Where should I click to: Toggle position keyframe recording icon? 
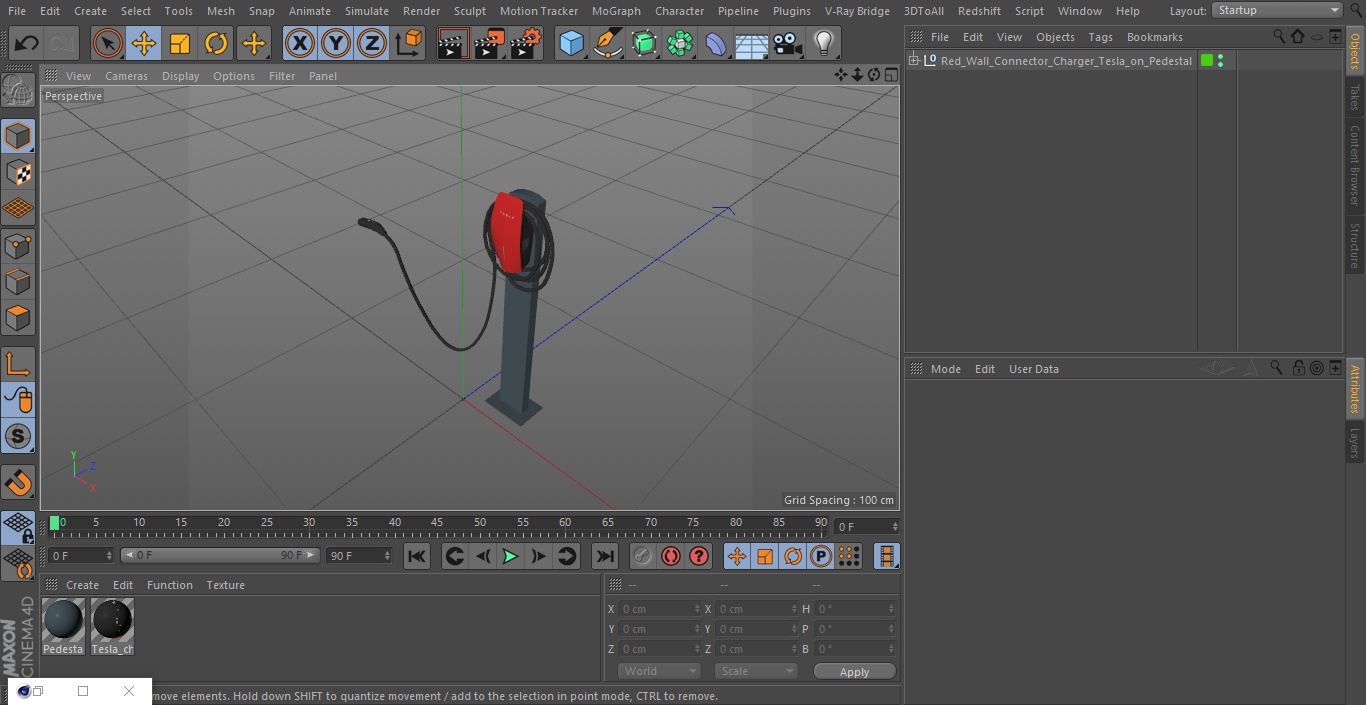pyautogui.click(x=737, y=556)
